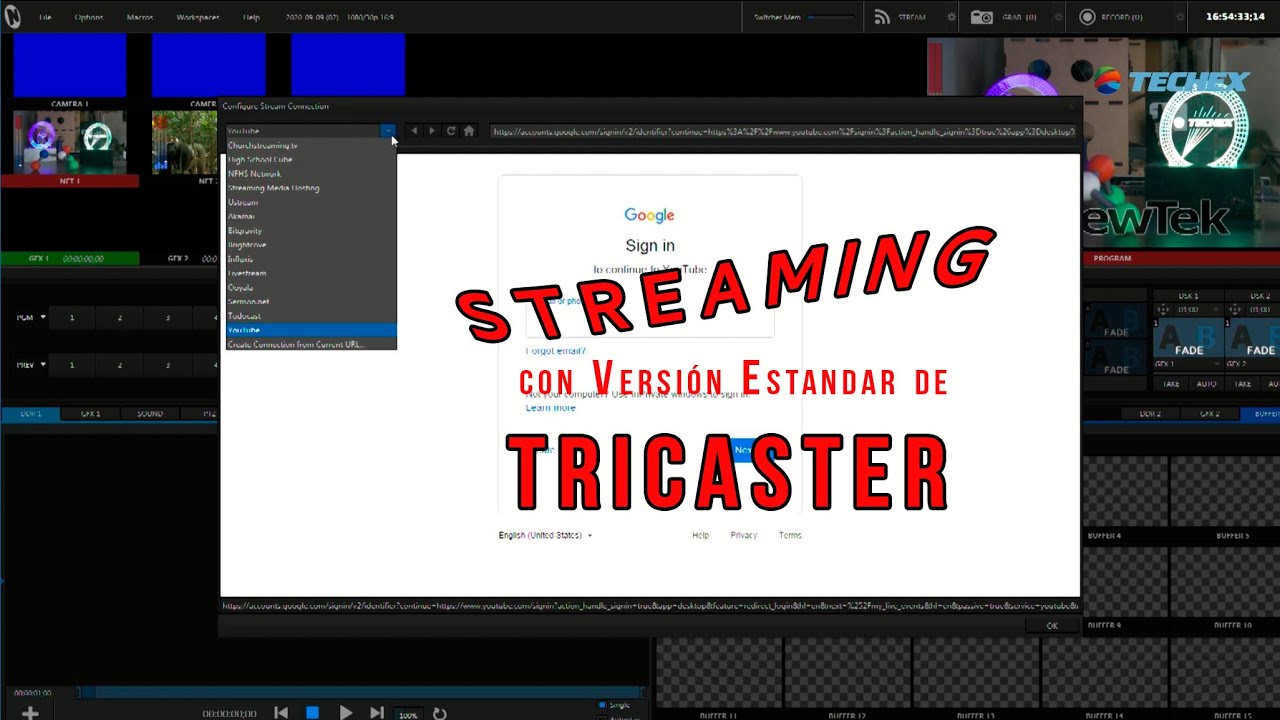Open the Help menu
The width and height of the screenshot is (1280, 720).
pyautogui.click(x=251, y=17)
